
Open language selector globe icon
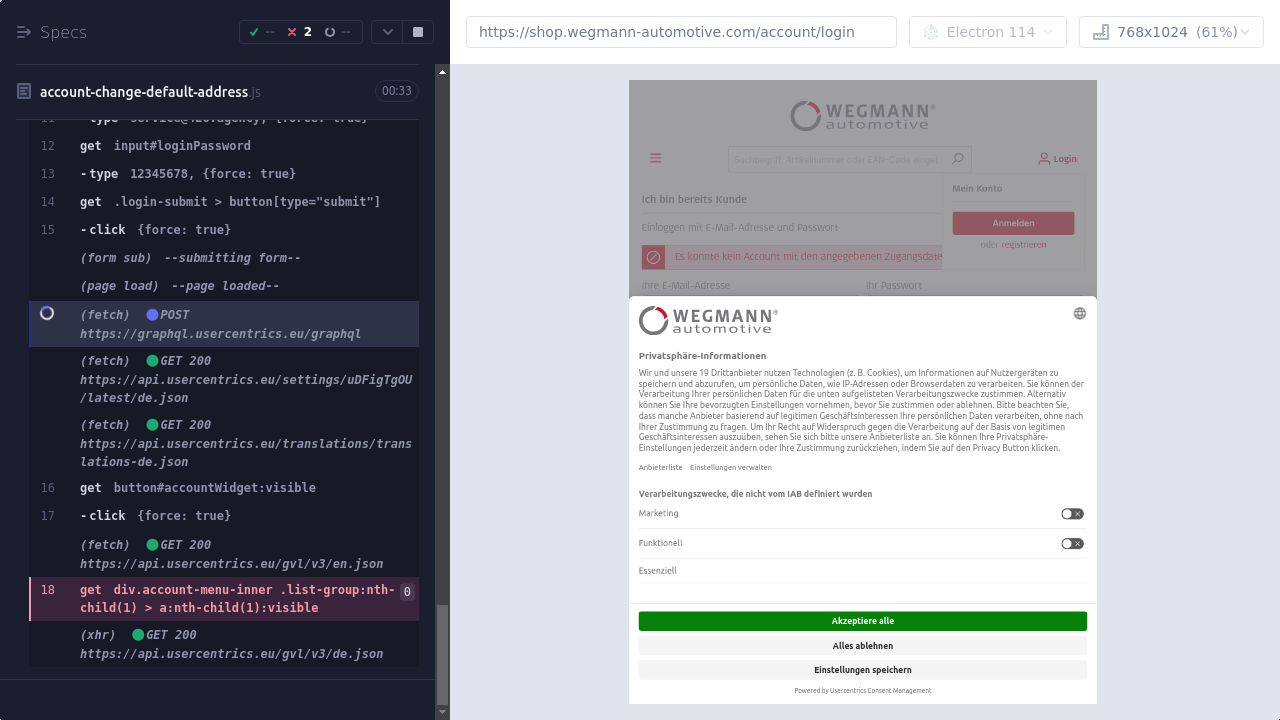[1079, 313]
